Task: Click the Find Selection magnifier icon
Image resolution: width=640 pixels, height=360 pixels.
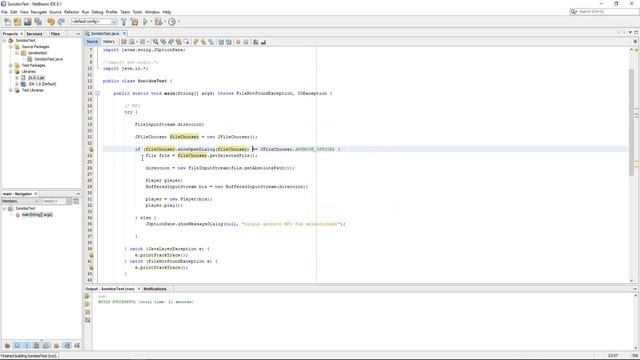Action: 156,42
